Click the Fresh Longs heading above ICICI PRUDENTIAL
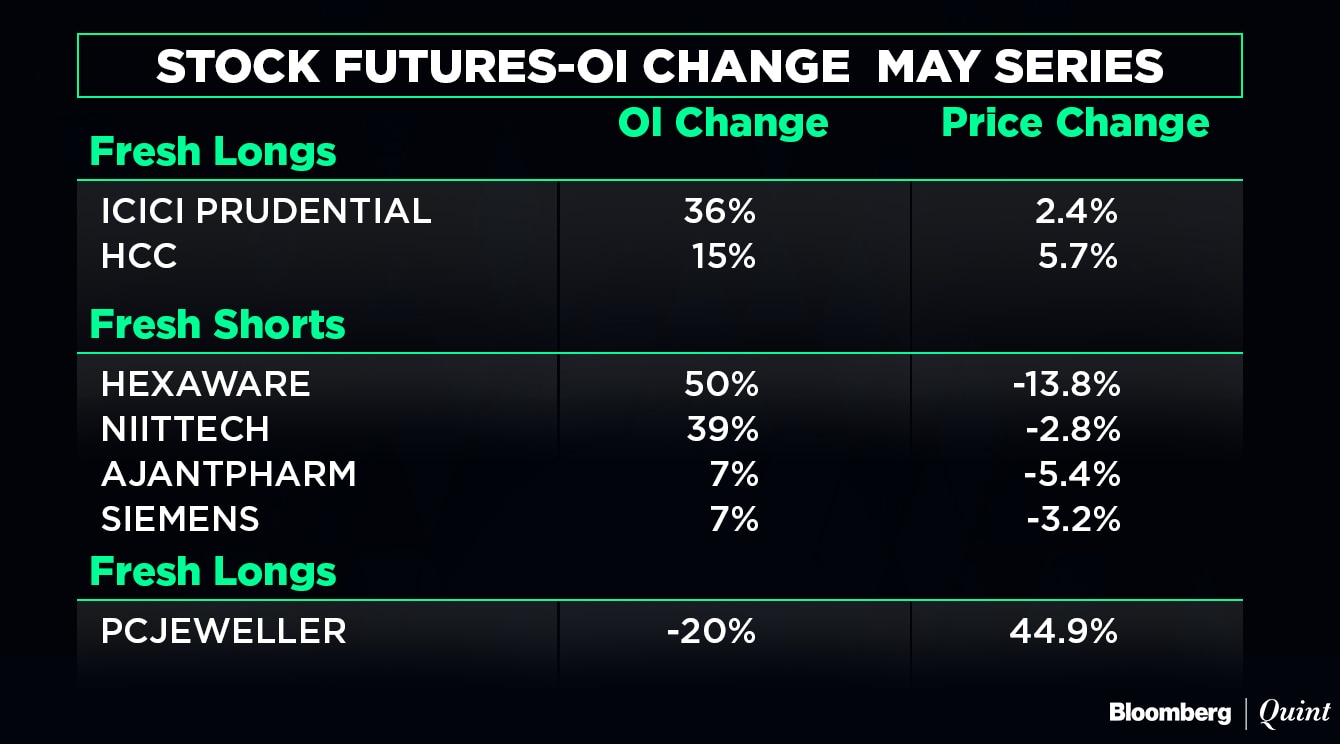 (213, 153)
